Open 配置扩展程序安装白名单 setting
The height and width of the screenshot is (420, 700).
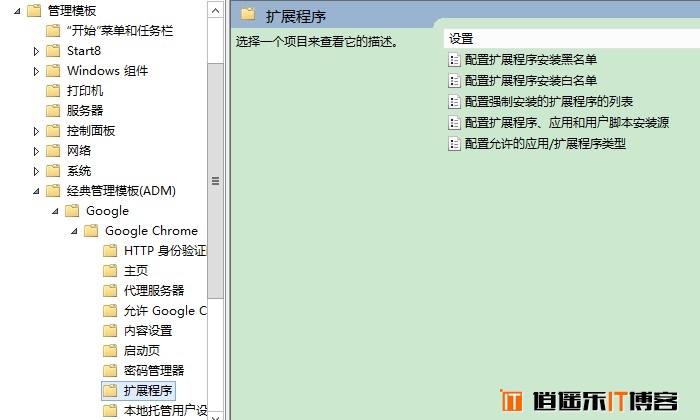(x=531, y=80)
